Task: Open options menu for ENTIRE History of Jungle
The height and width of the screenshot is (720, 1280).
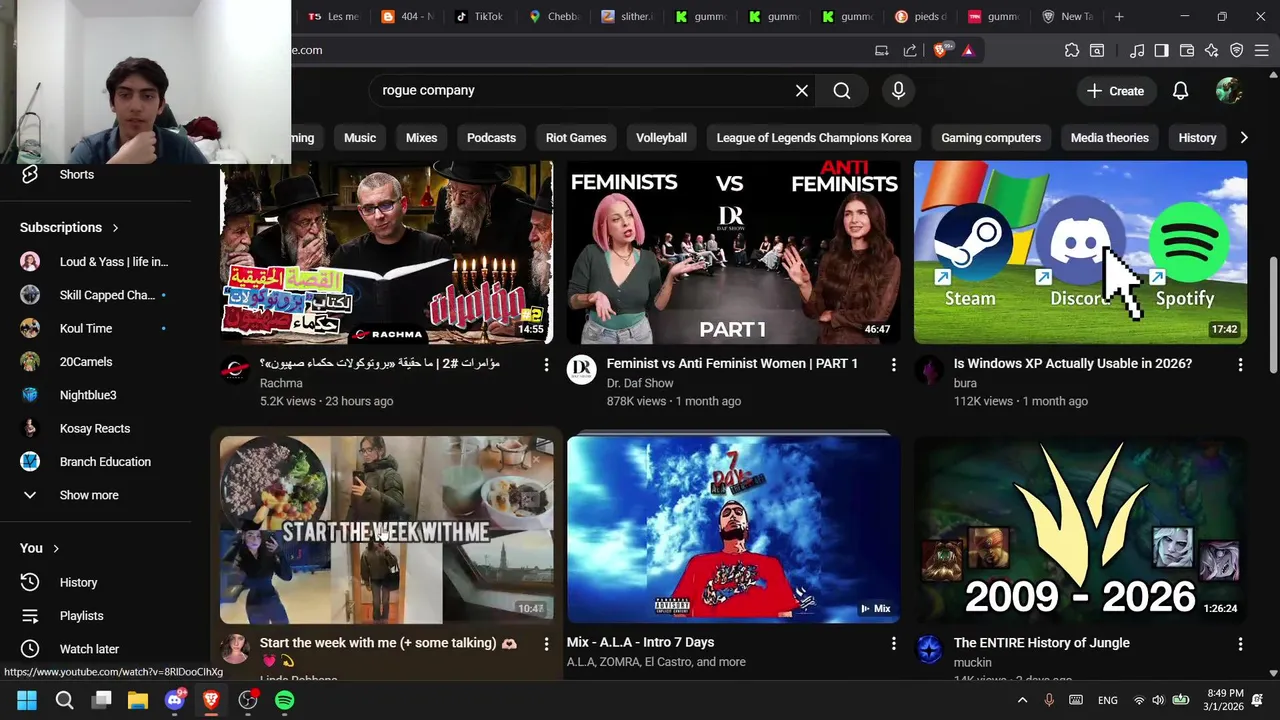Action: coord(1240,644)
